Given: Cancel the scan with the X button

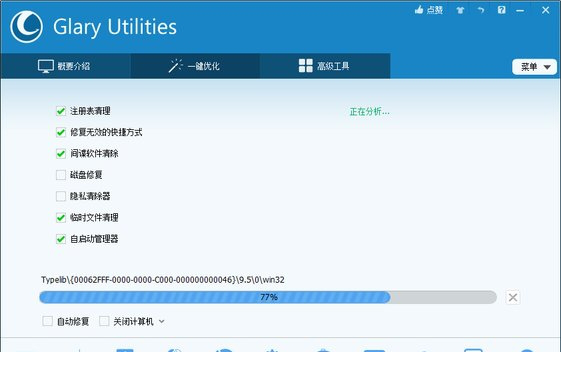Looking at the screenshot, I should point(513,297).
